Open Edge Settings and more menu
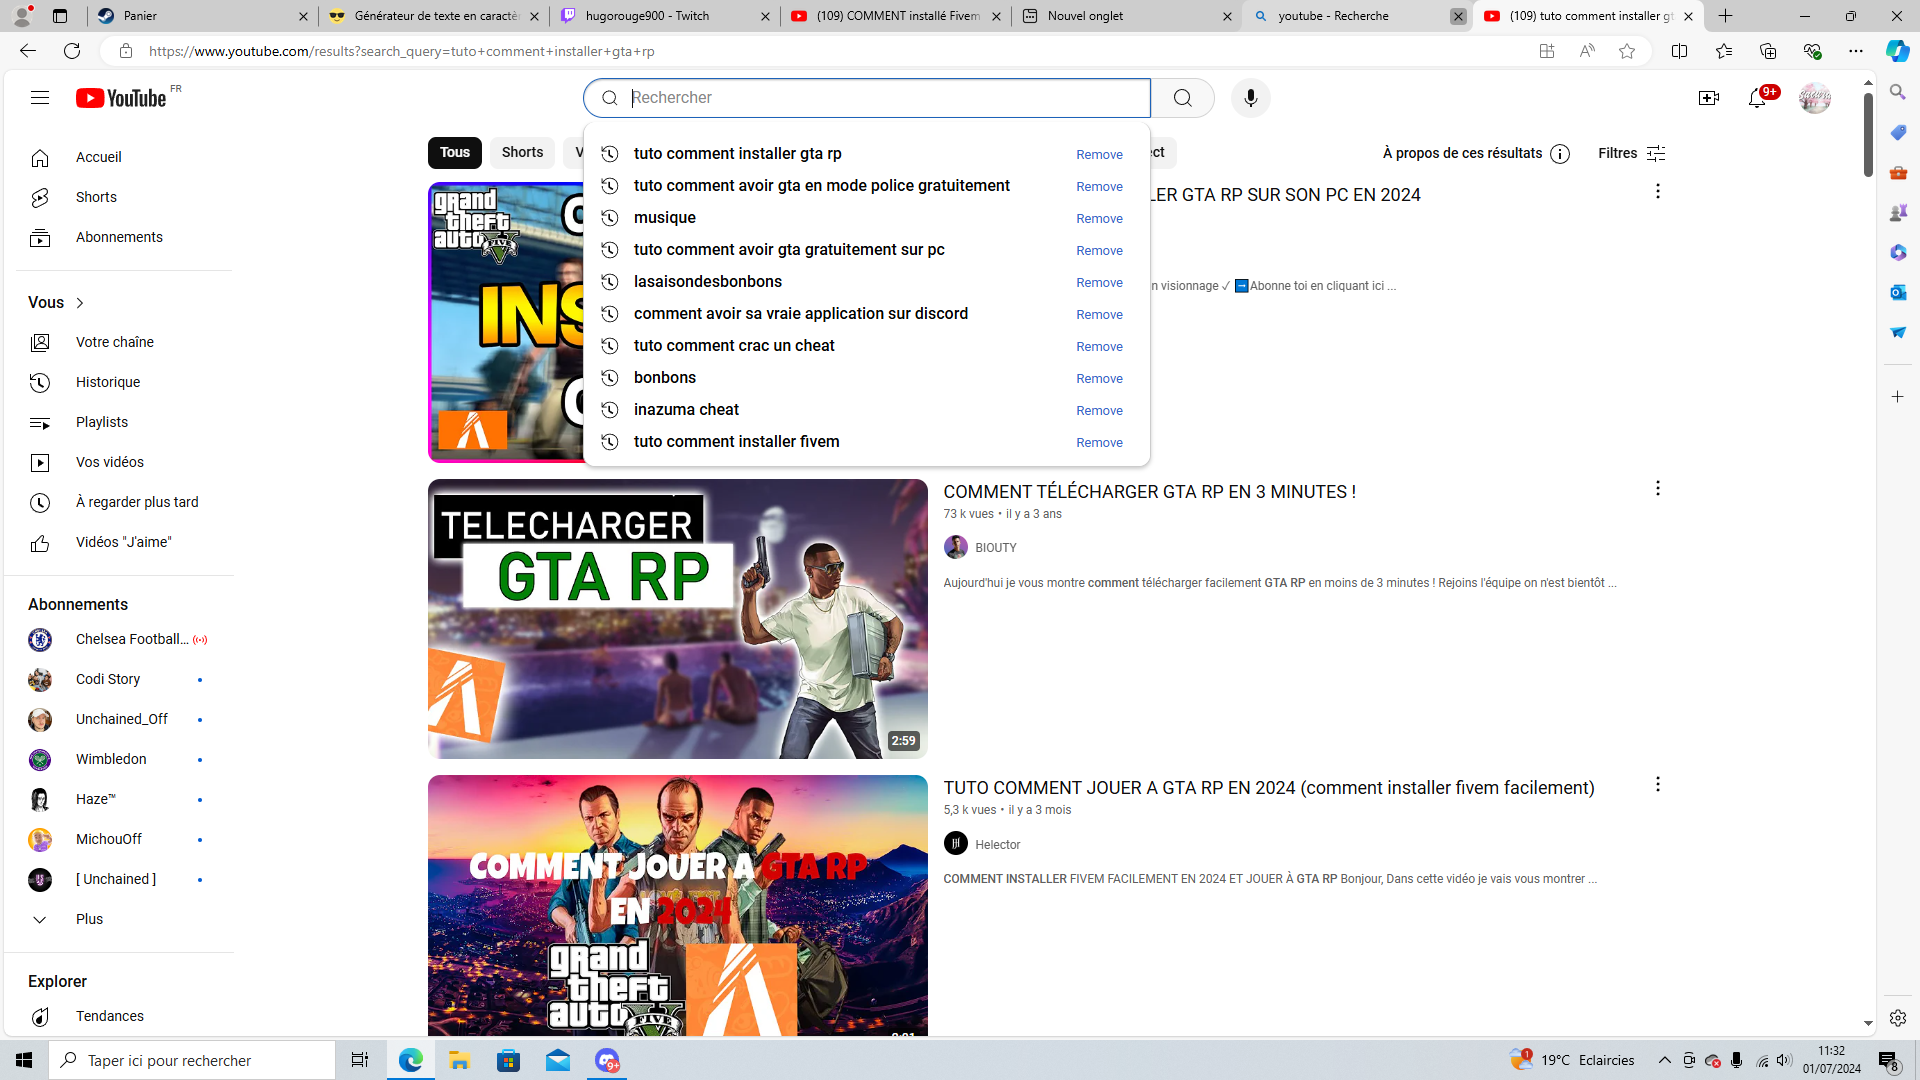 click(x=1855, y=51)
